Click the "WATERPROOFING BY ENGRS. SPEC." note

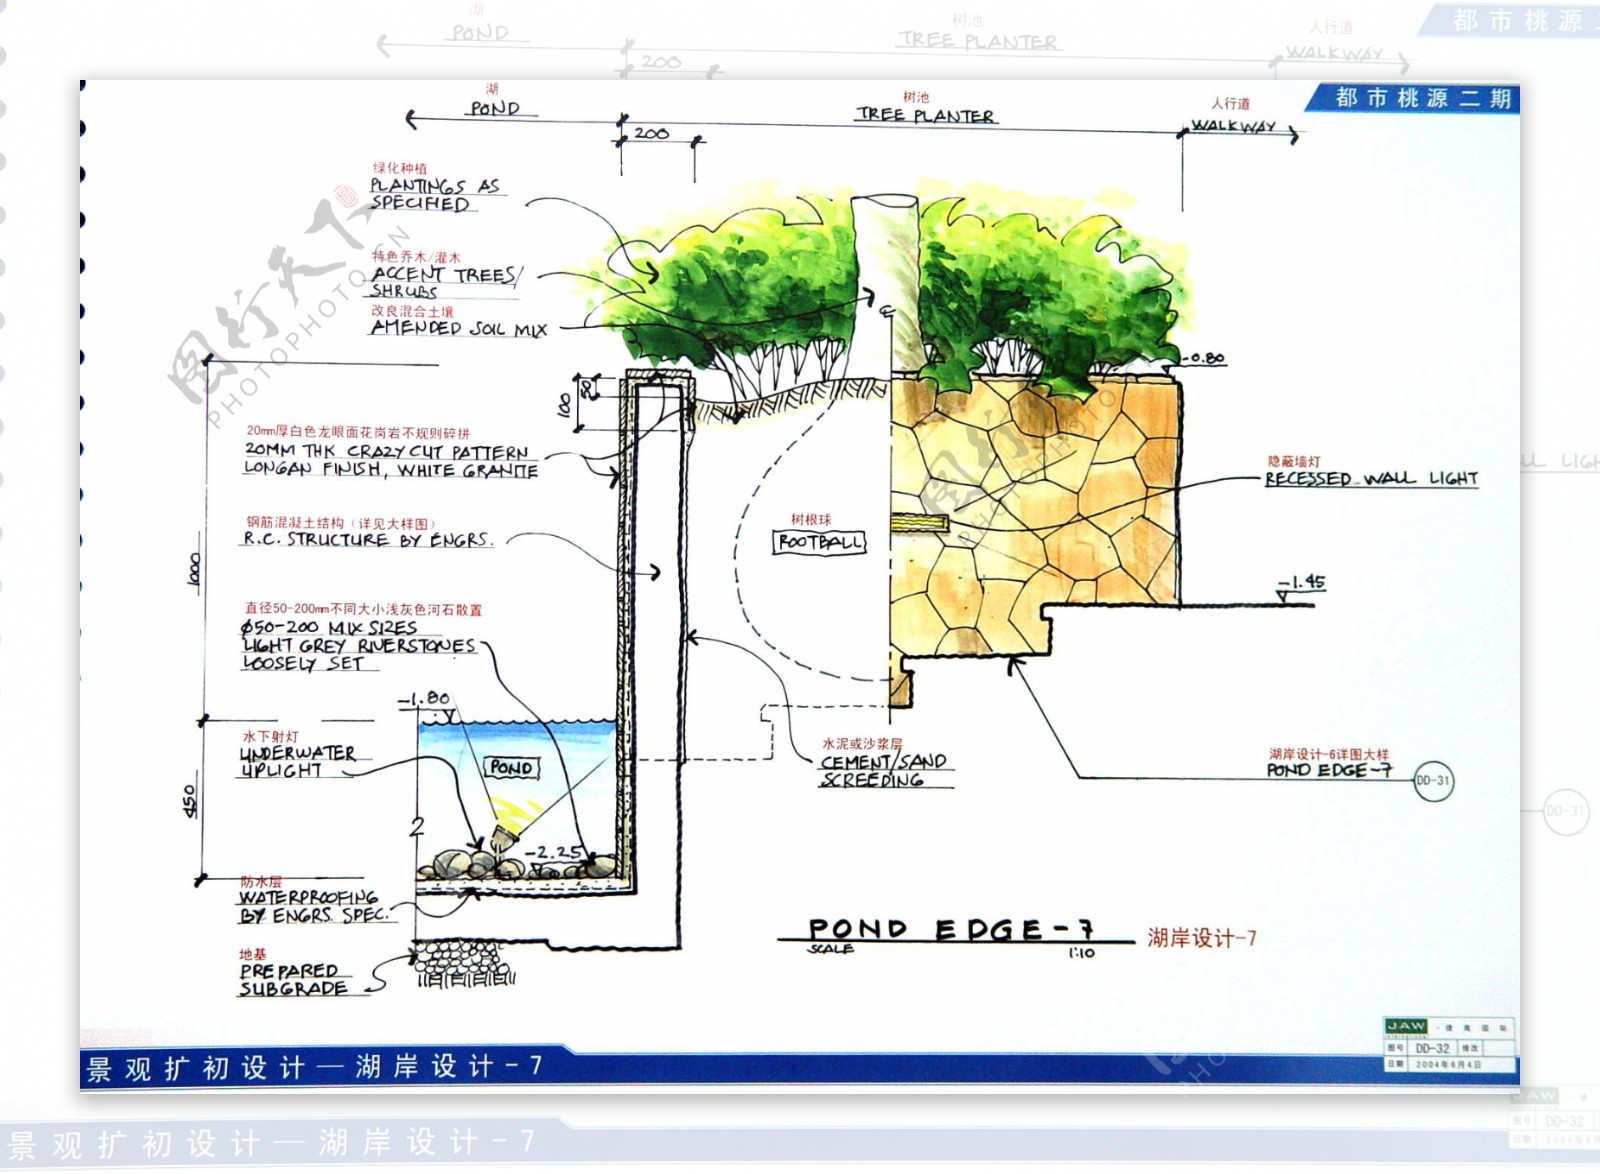click(312, 906)
